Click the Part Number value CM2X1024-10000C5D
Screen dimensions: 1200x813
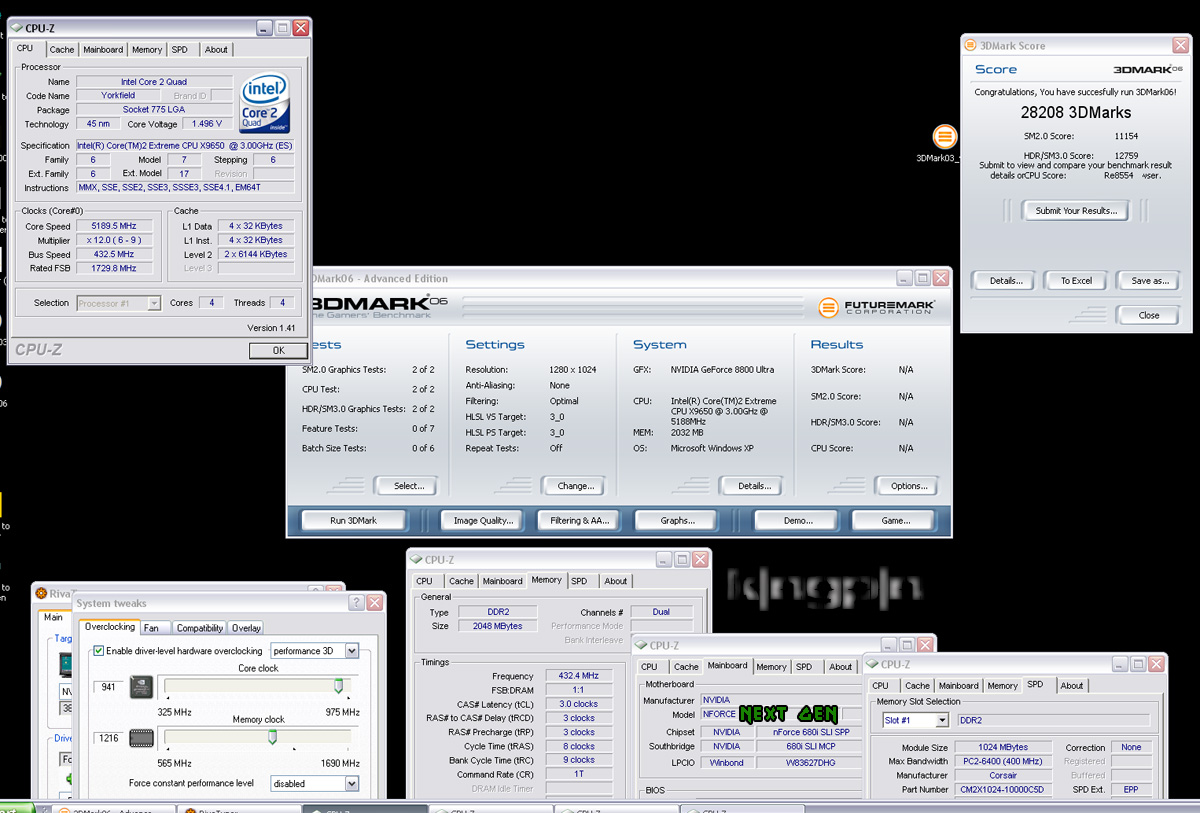click(1003, 790)
